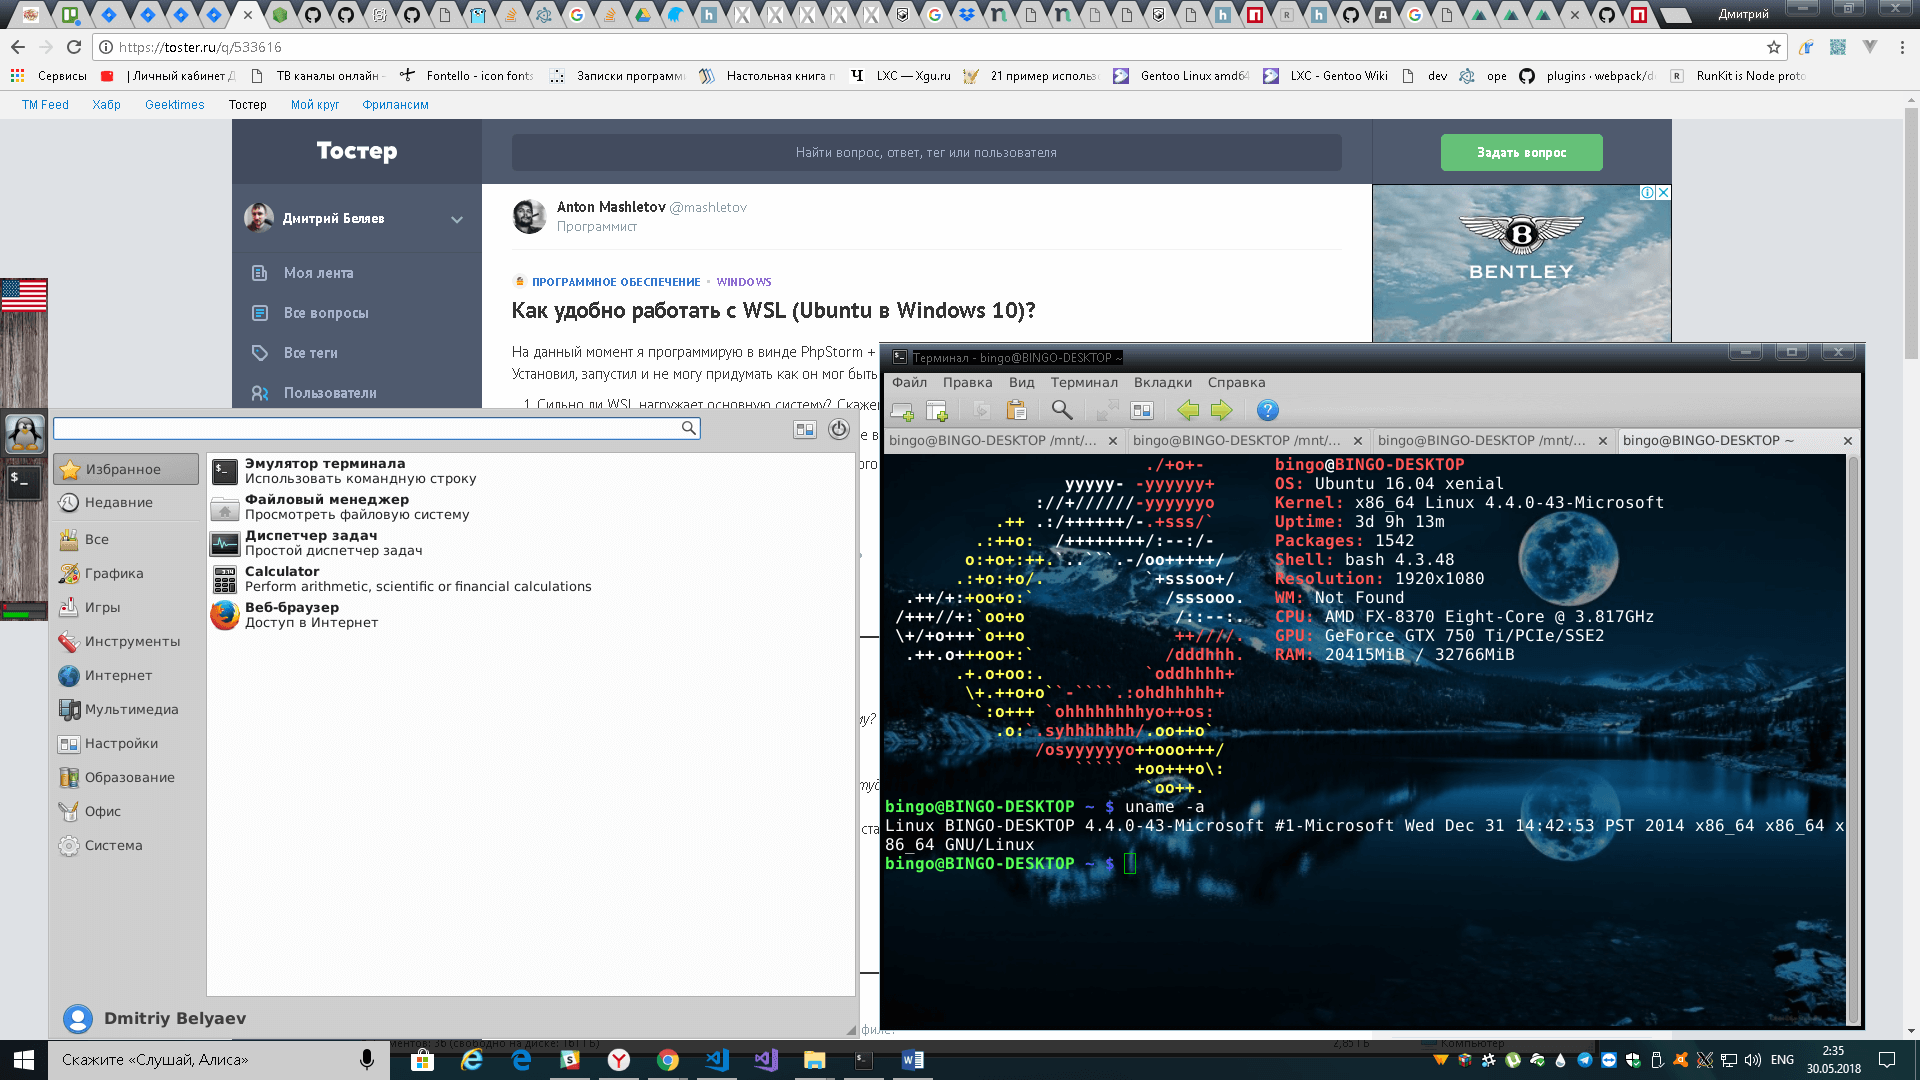Open the WINDOWS tag link
The width and height of the screenshot is (1920, 1080).
tap(744, 282)
